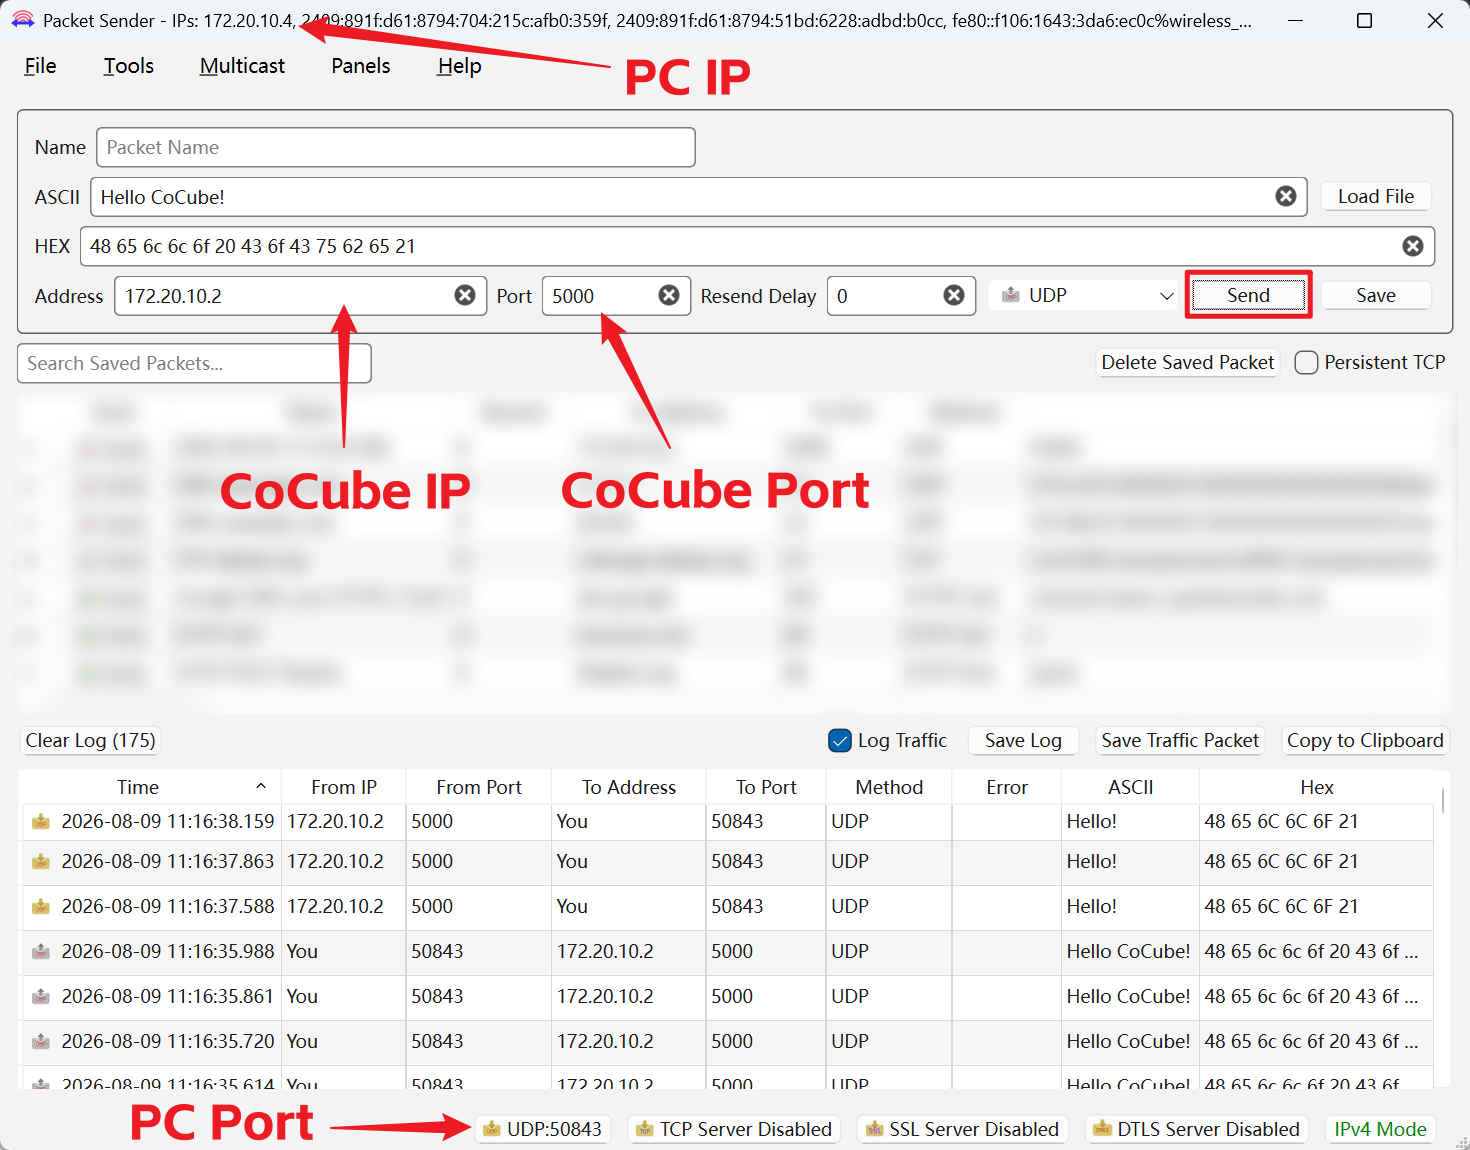Click the DTLS Server Disabled status indicator

point(1197,1129)
